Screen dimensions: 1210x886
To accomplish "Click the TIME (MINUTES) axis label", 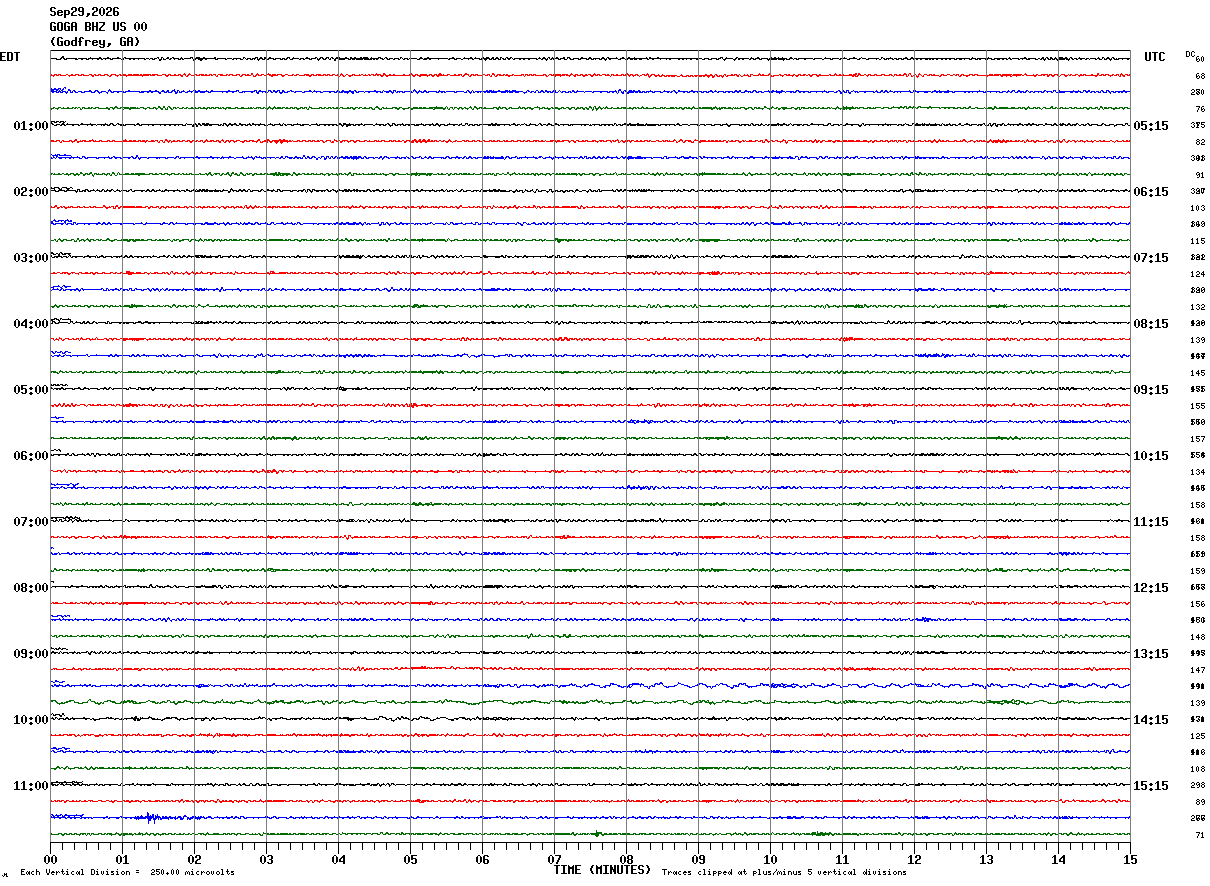I will pos(602,870).
